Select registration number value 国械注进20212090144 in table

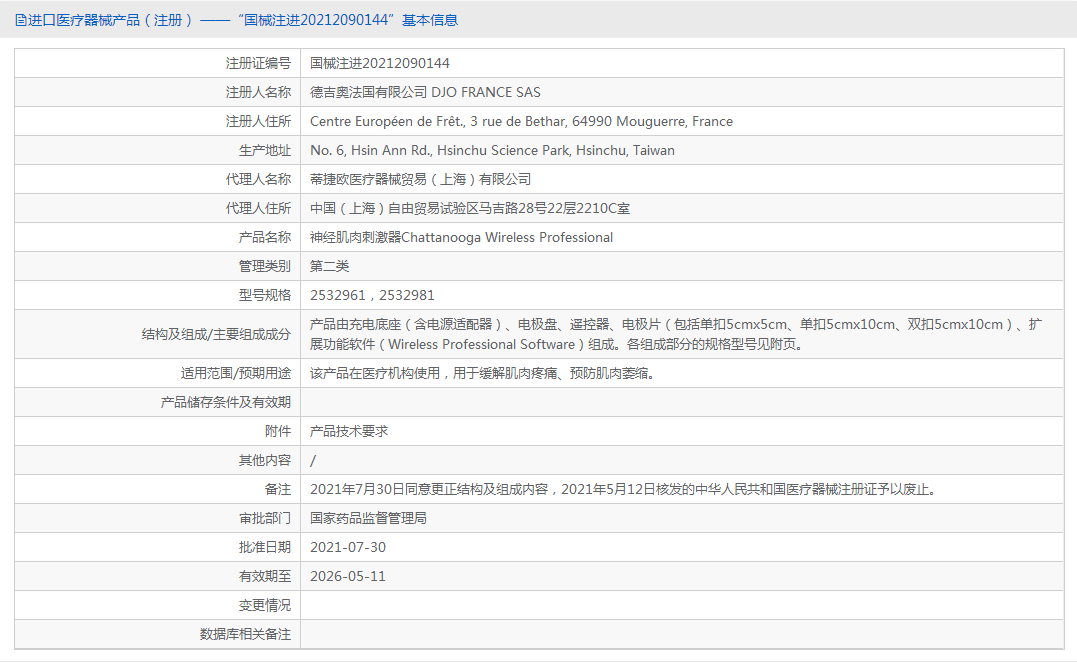pyautogui.click(x=380, y=63)
